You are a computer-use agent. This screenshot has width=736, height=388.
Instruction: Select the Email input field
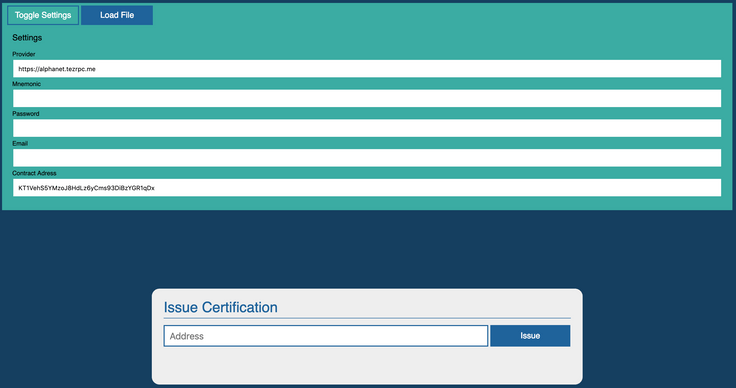pyautogui.click(x=367, y=158)
